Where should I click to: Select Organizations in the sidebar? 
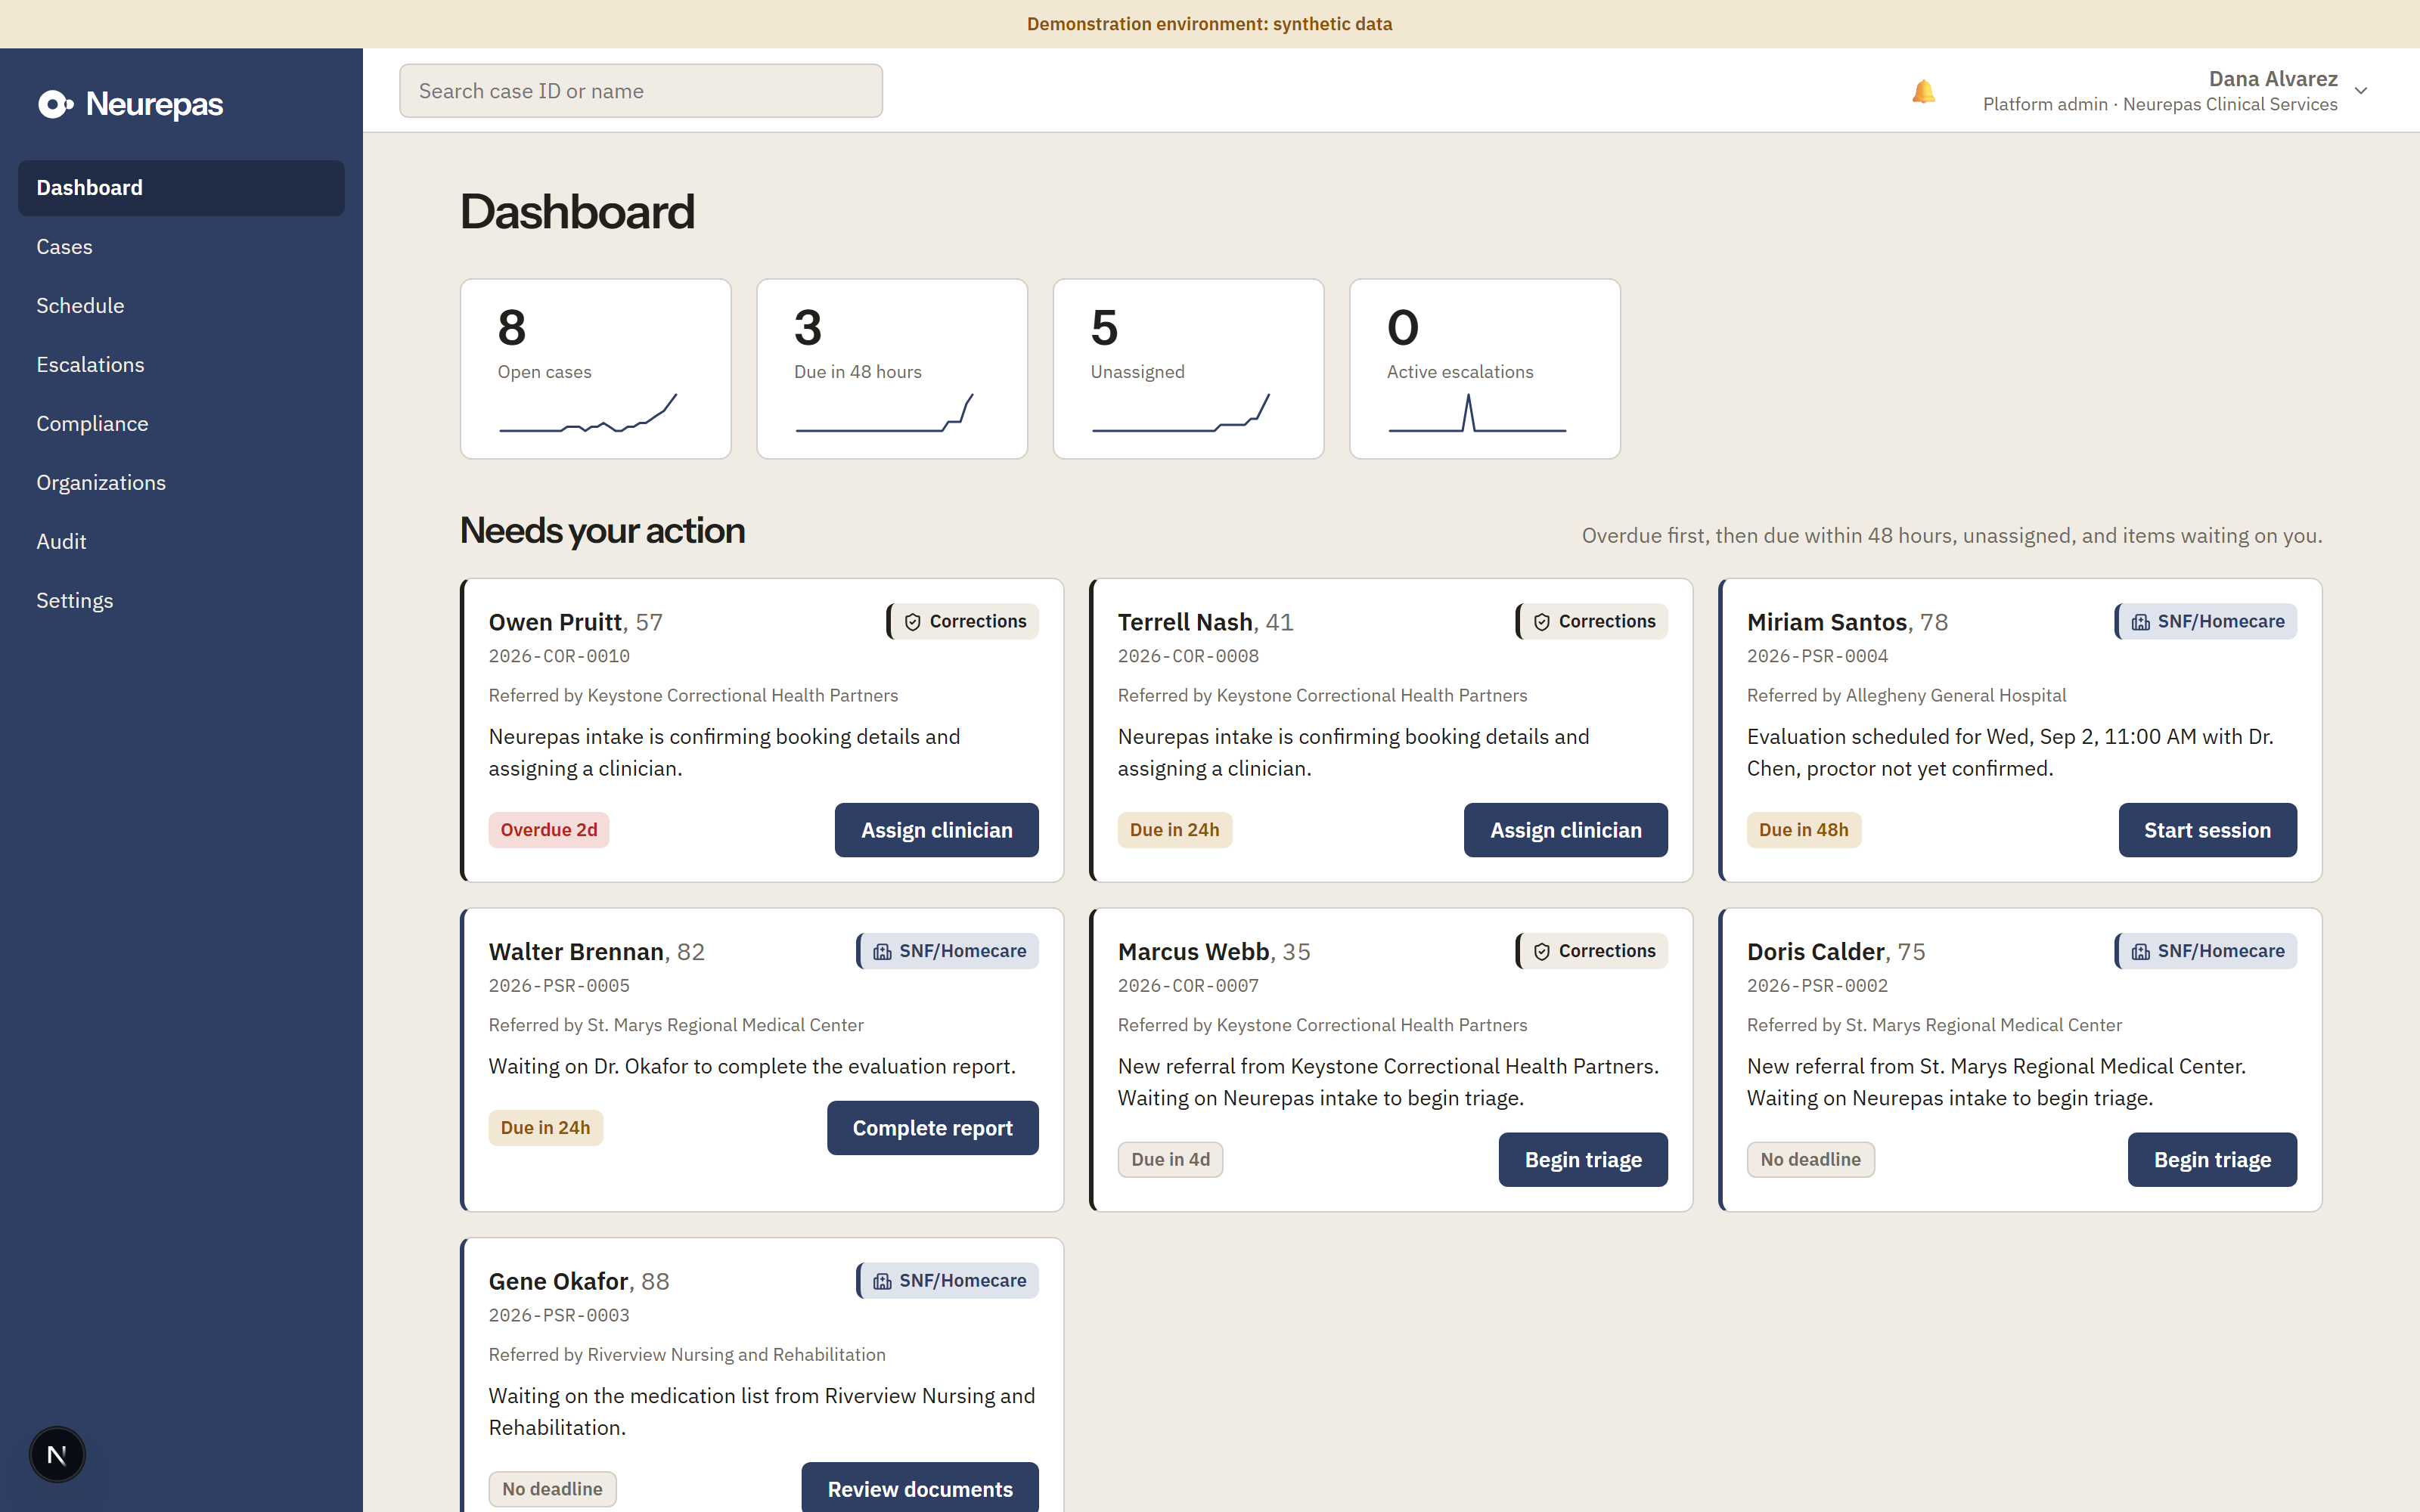click(181, 483)
